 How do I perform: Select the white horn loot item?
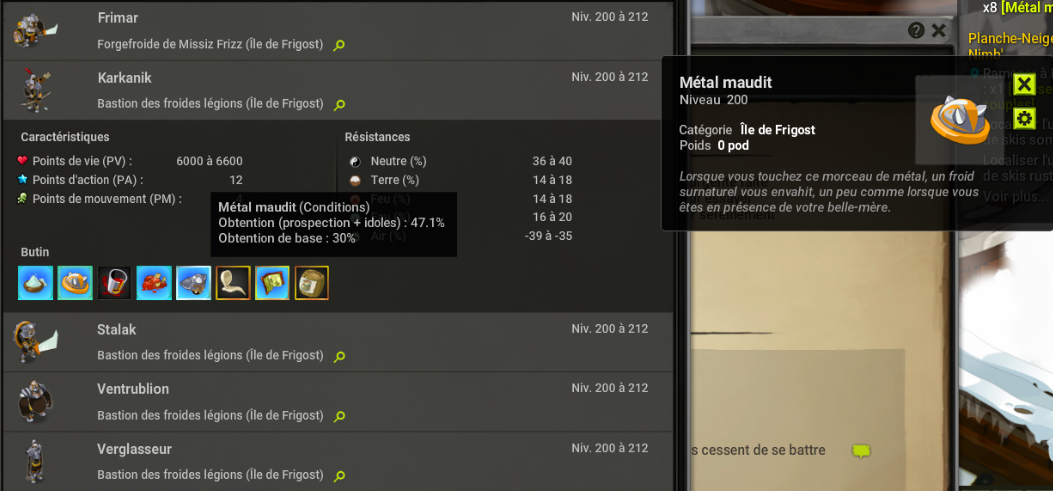pos(233,283)
